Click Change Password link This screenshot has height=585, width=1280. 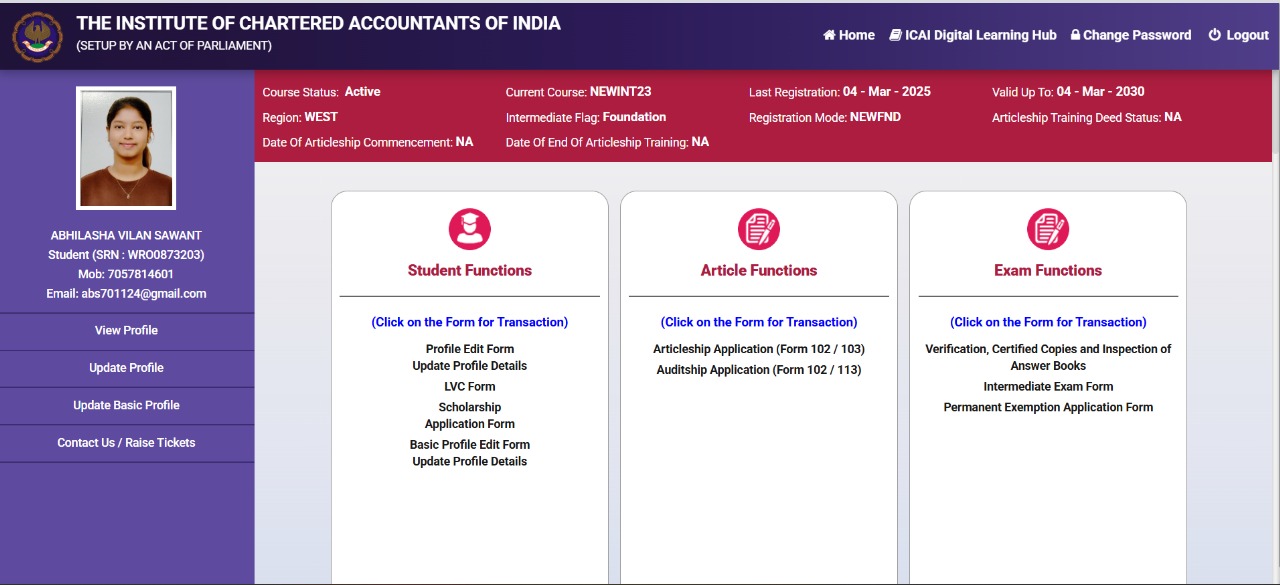(1130, 35)
